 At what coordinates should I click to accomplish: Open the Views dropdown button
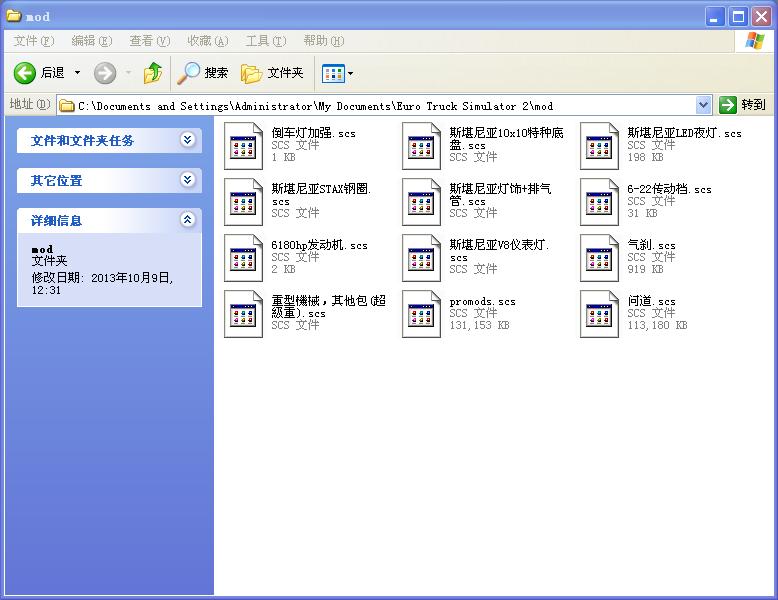click(337, 73)
